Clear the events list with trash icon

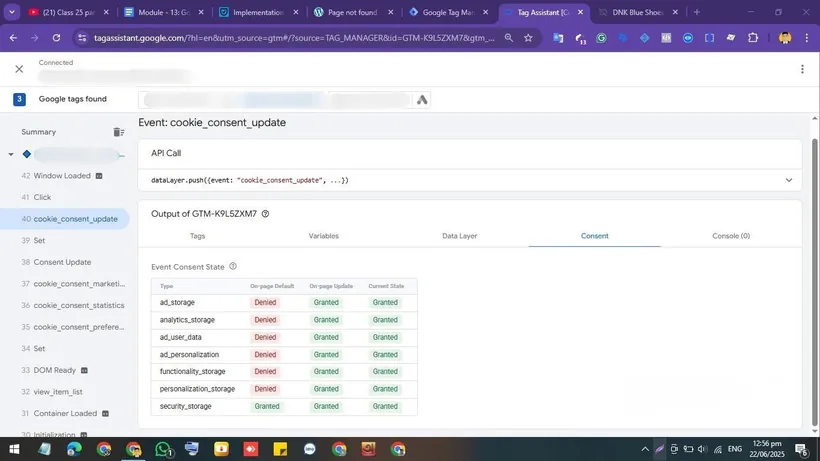[x=119, y=132]
